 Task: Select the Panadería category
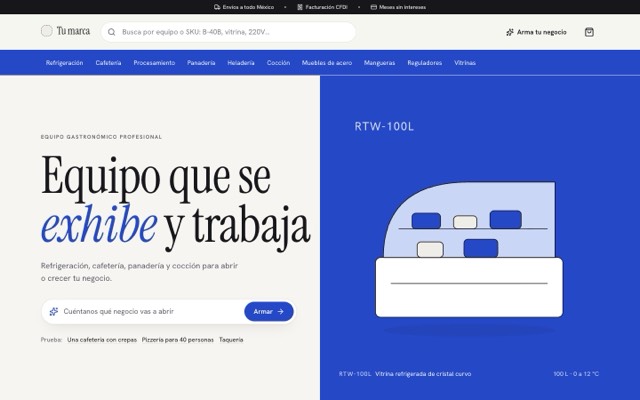pyautogui.click(x=201, y=63)
